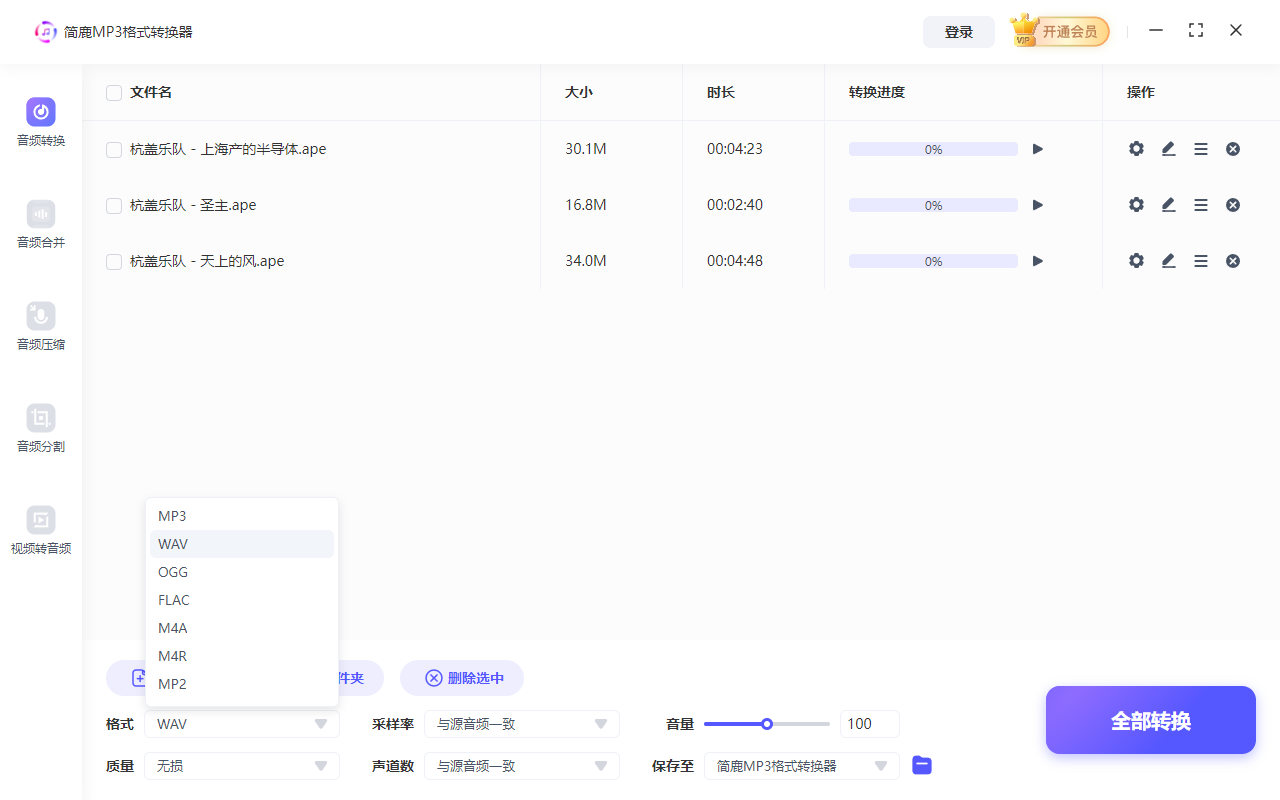This screenshot has width=1280, height=800.
Task: Check the select-all checkbox in header
Action: (113, 91)
